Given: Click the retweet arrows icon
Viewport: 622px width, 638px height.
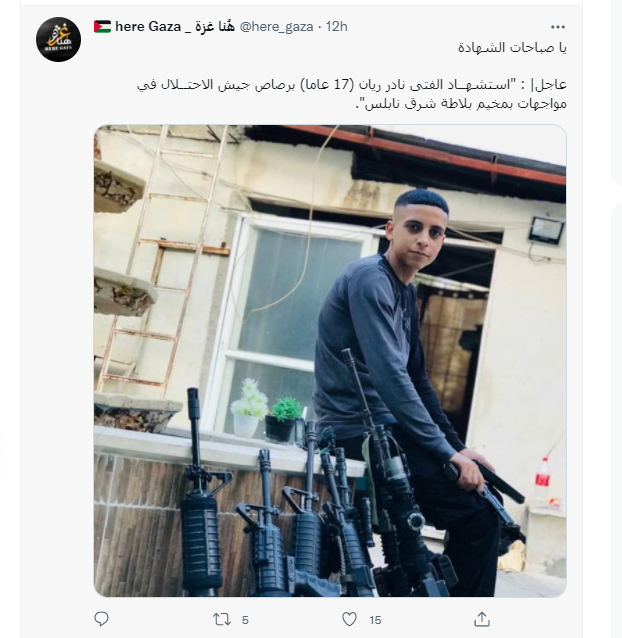Looking at the screenshot, I should (222, 620).
